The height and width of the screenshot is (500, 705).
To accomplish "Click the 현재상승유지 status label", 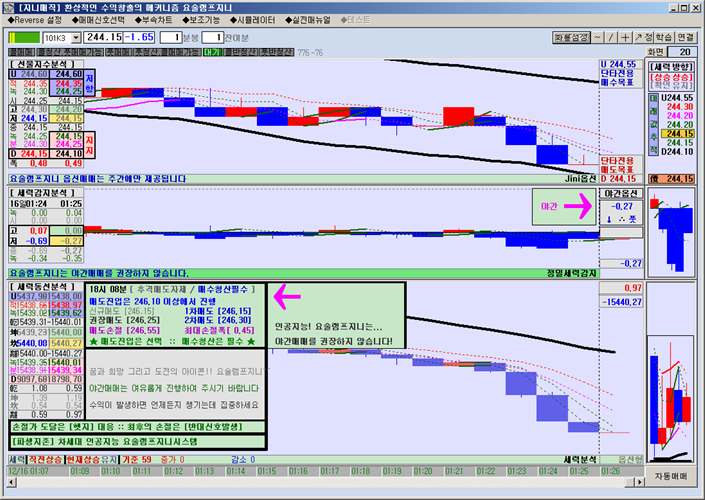I will [x=92, y=460].
